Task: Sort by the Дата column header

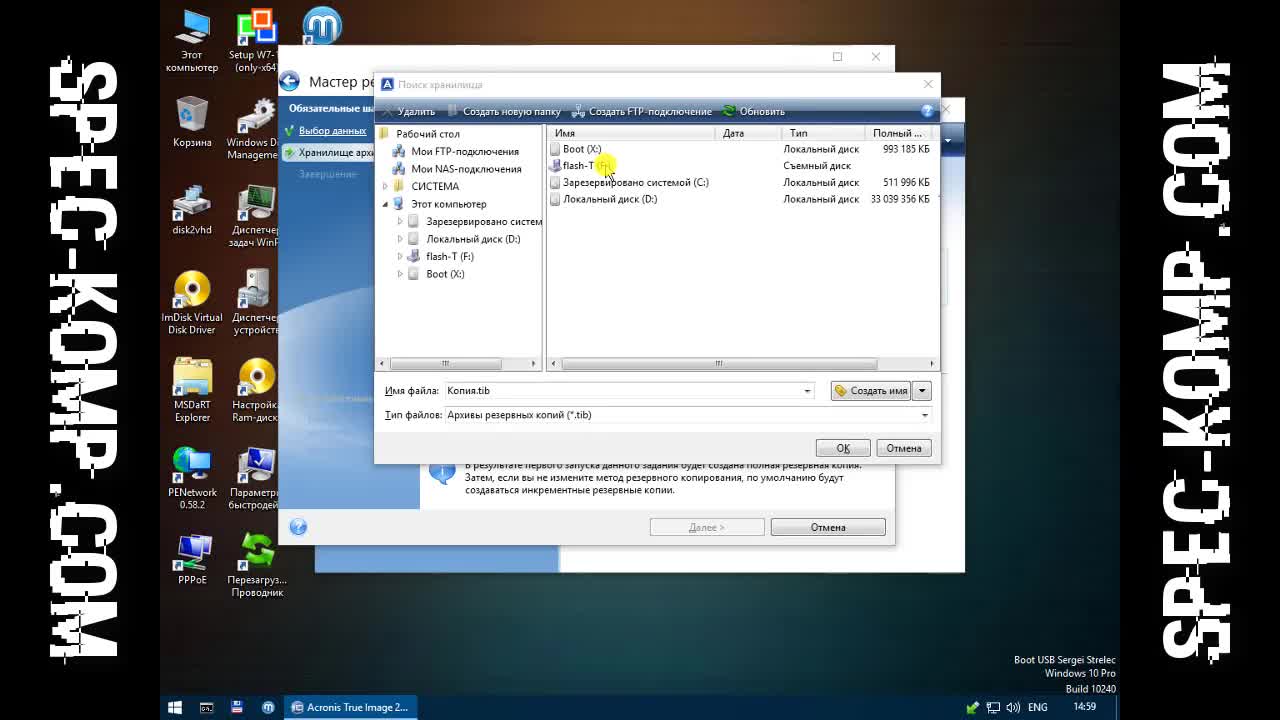Action: tap(749, 133)
